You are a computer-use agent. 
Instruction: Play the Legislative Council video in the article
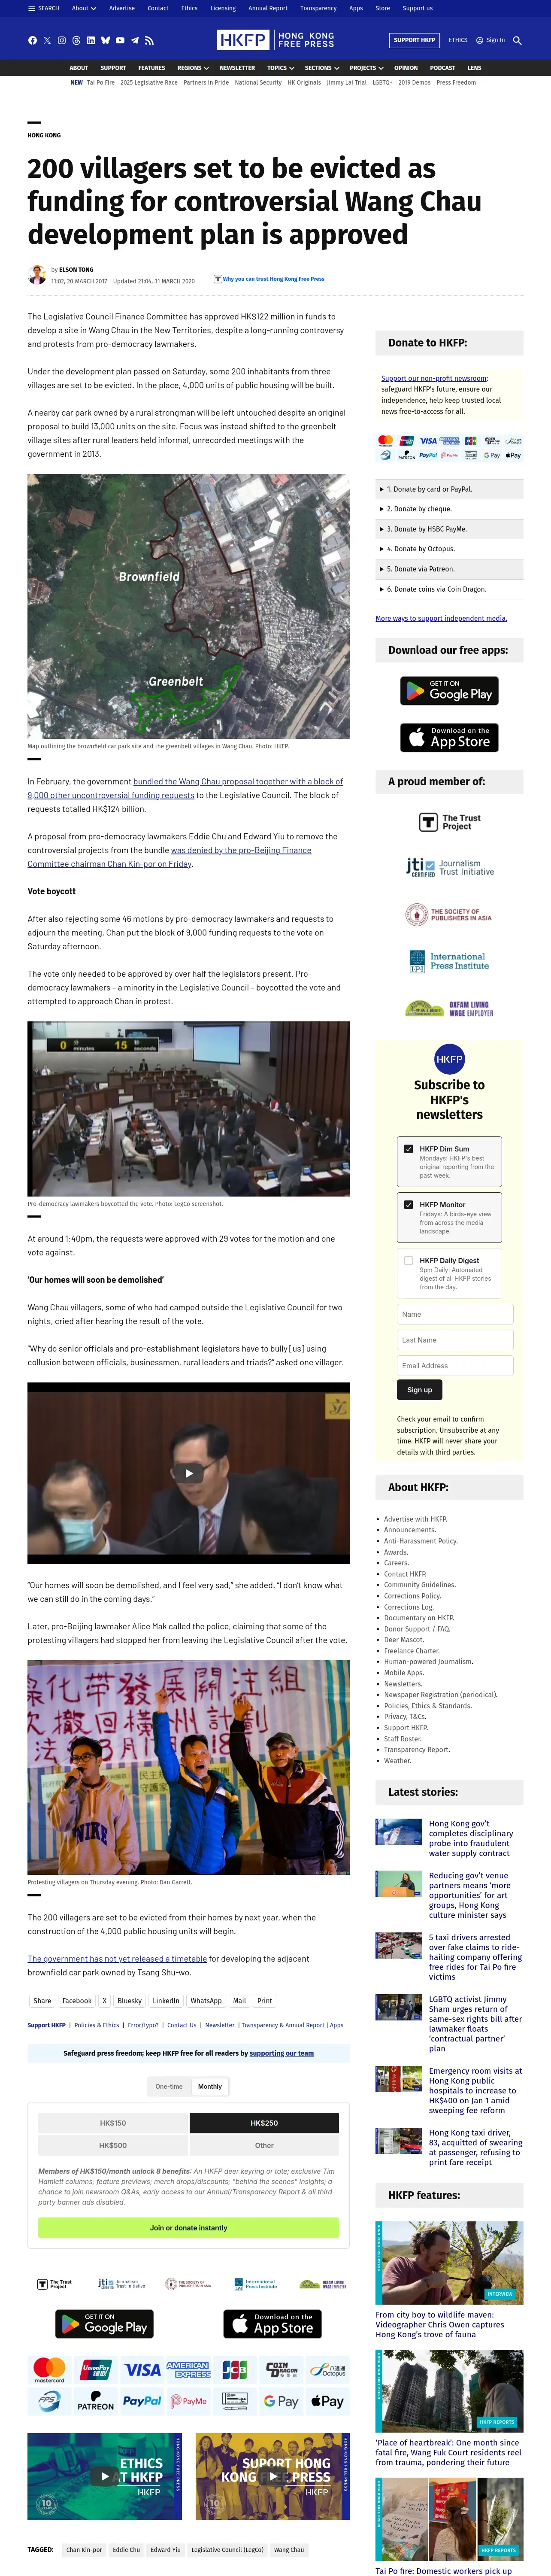tap(188, 1473)
